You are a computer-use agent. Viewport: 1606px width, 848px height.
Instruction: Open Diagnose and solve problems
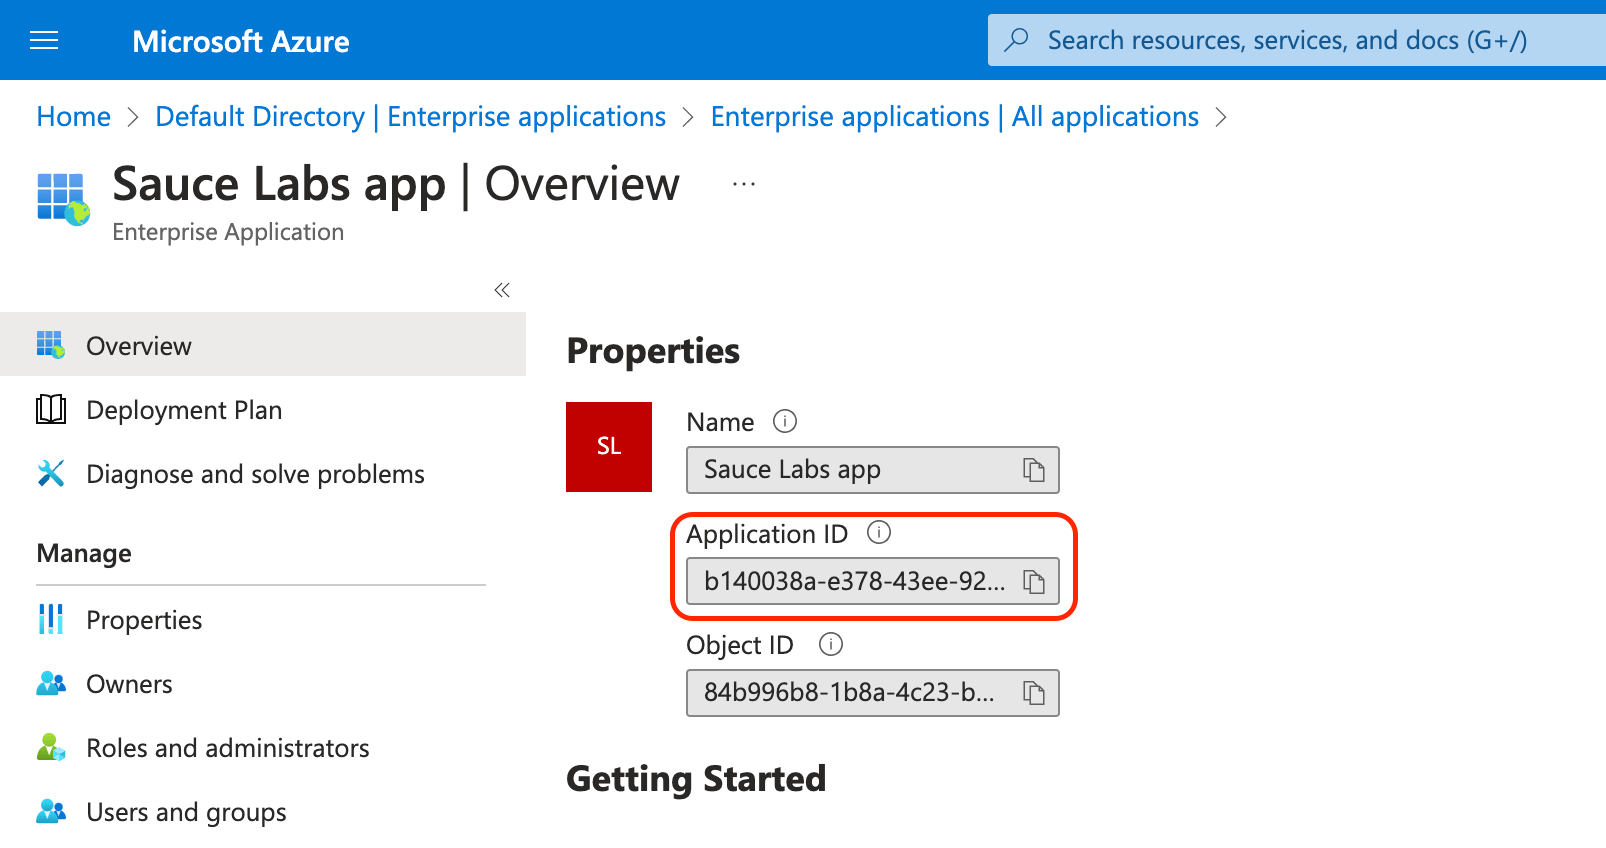point(255,474)
